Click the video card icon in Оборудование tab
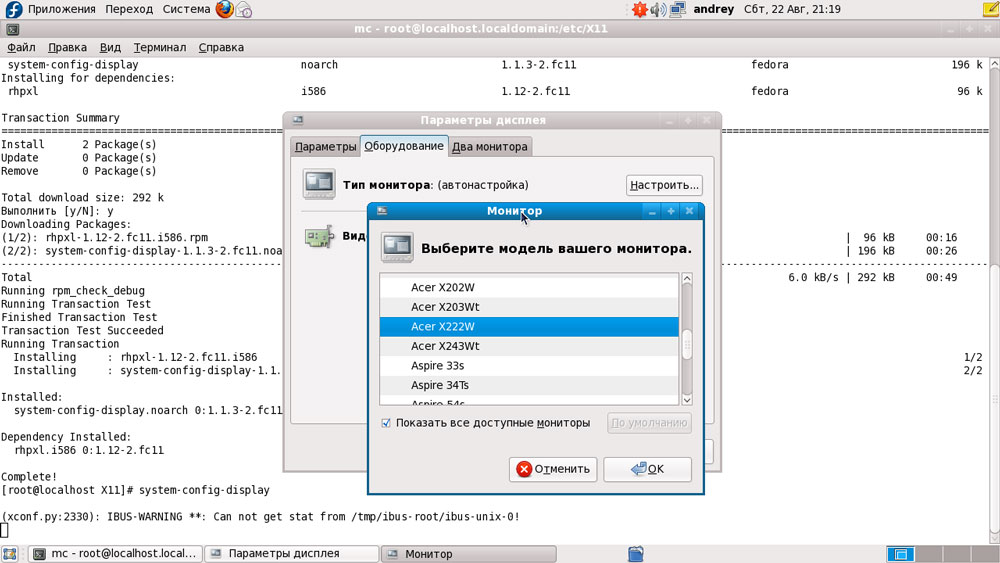 (x=319, y=238)
